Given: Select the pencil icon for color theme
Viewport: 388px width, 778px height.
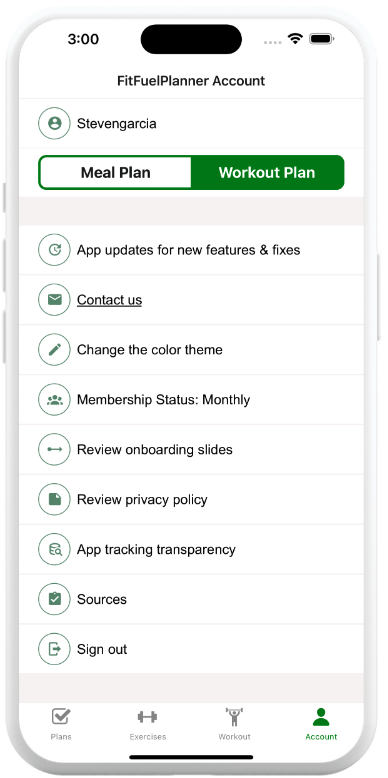Looking at the screenshot, I should coord(55,350).
